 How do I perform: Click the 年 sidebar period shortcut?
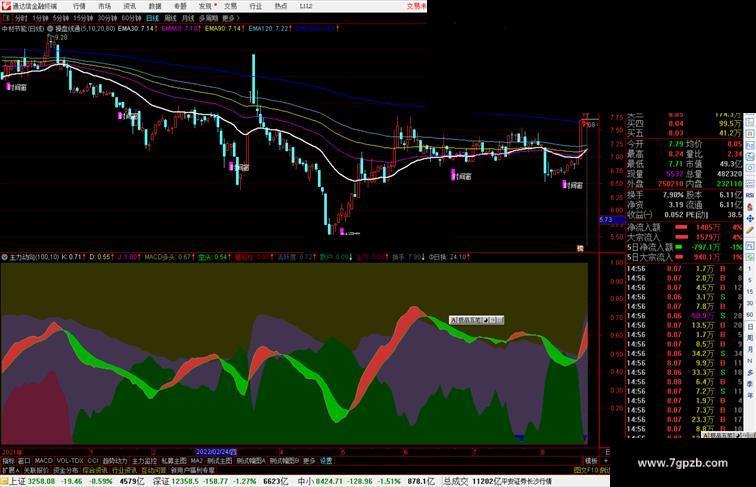(750, 396)
